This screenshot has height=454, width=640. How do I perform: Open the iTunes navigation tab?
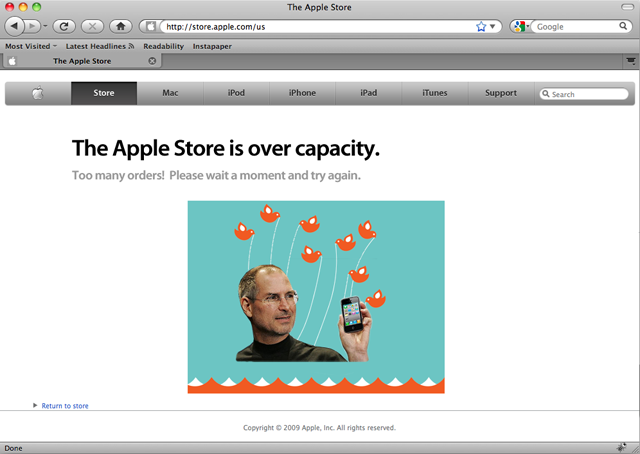435,93
